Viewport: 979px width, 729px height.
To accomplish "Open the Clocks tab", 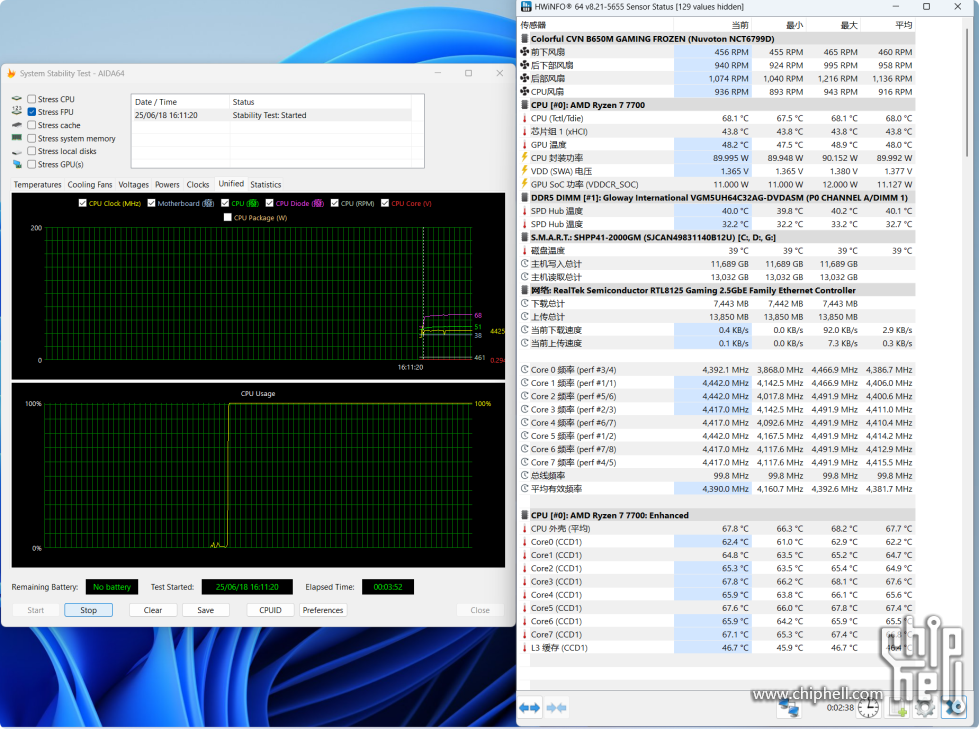I will (198, 185).
